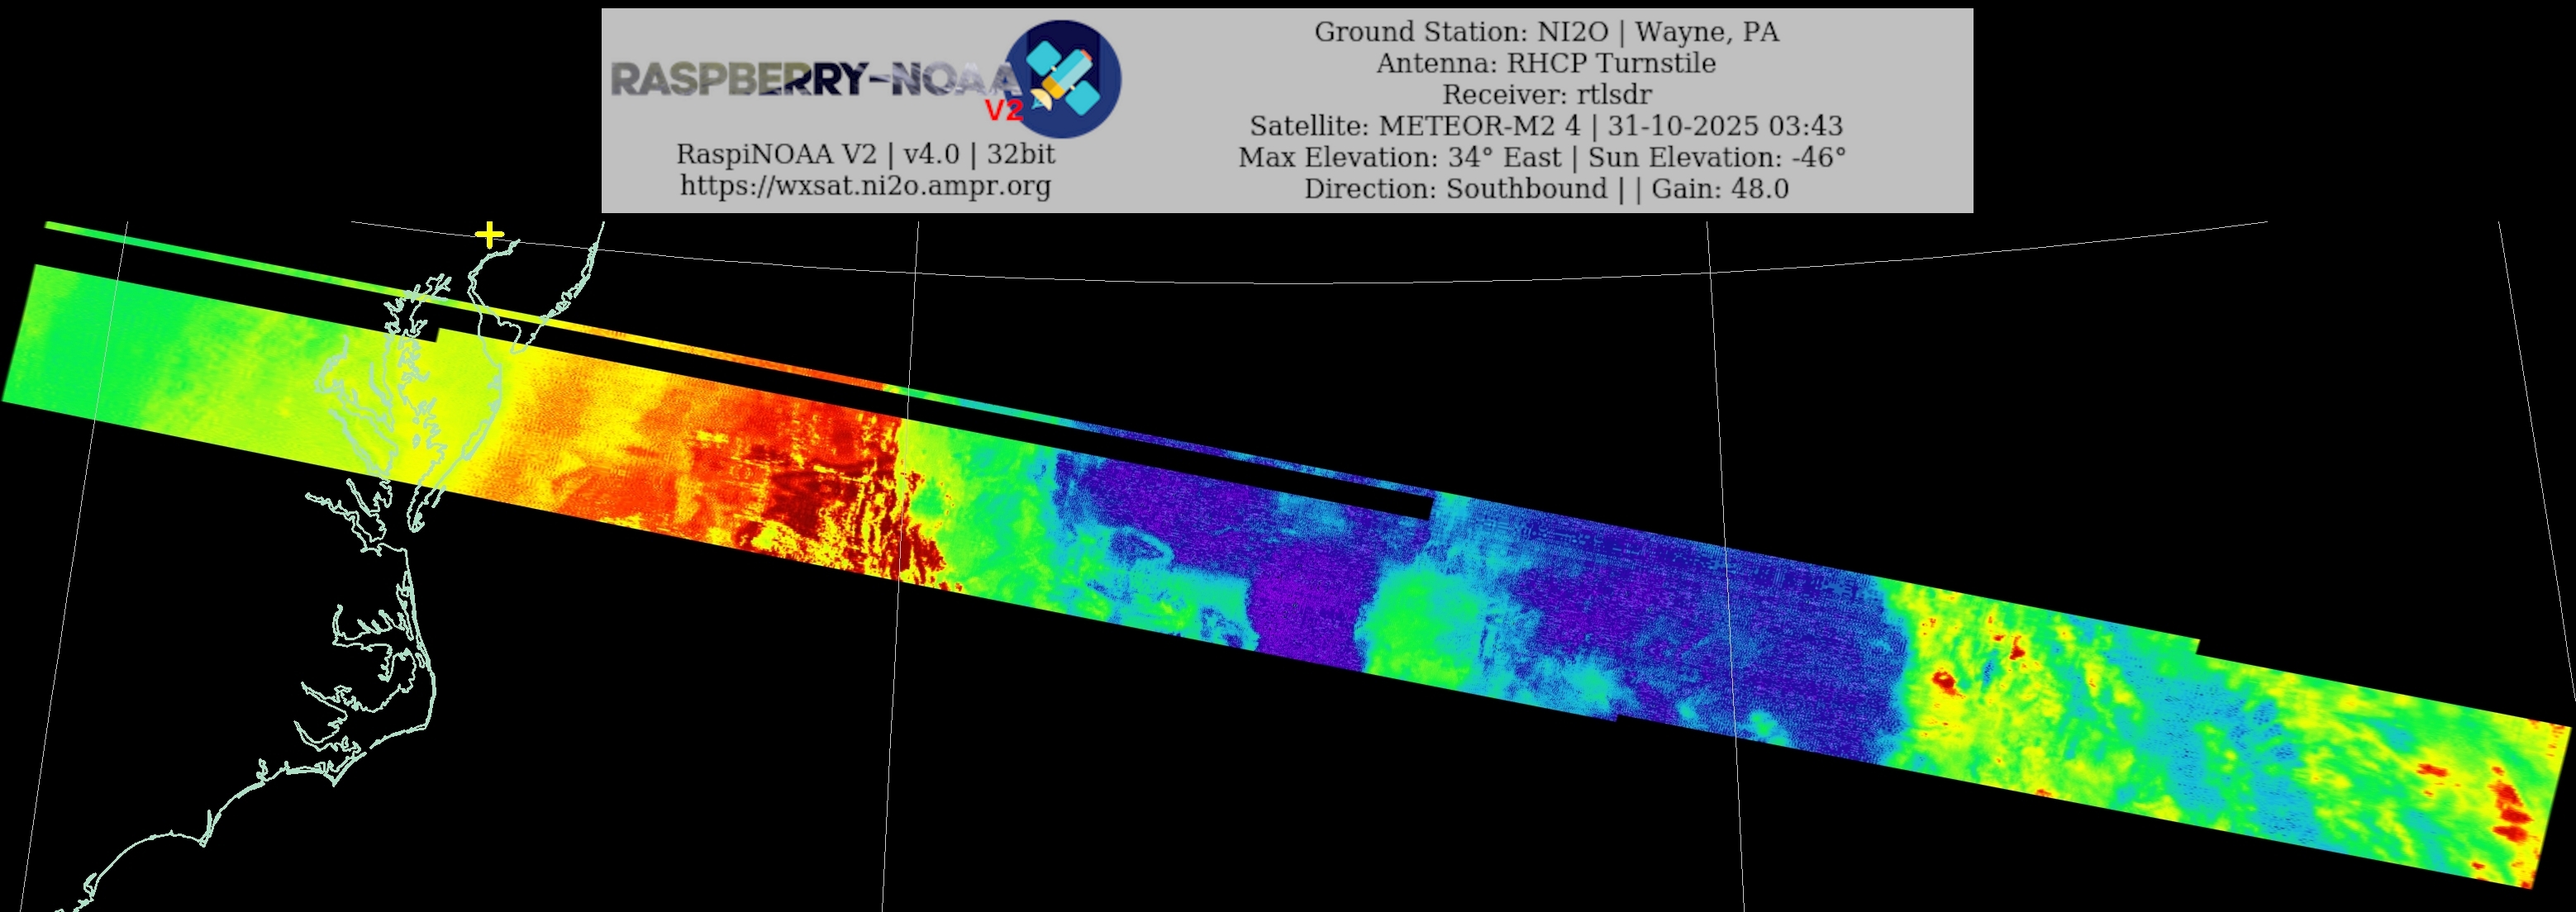Image resolution: width=2576 pixels, height=912 pixels.
Task: Click the satellite icon in the logo
Action: tap(1063, 78)
